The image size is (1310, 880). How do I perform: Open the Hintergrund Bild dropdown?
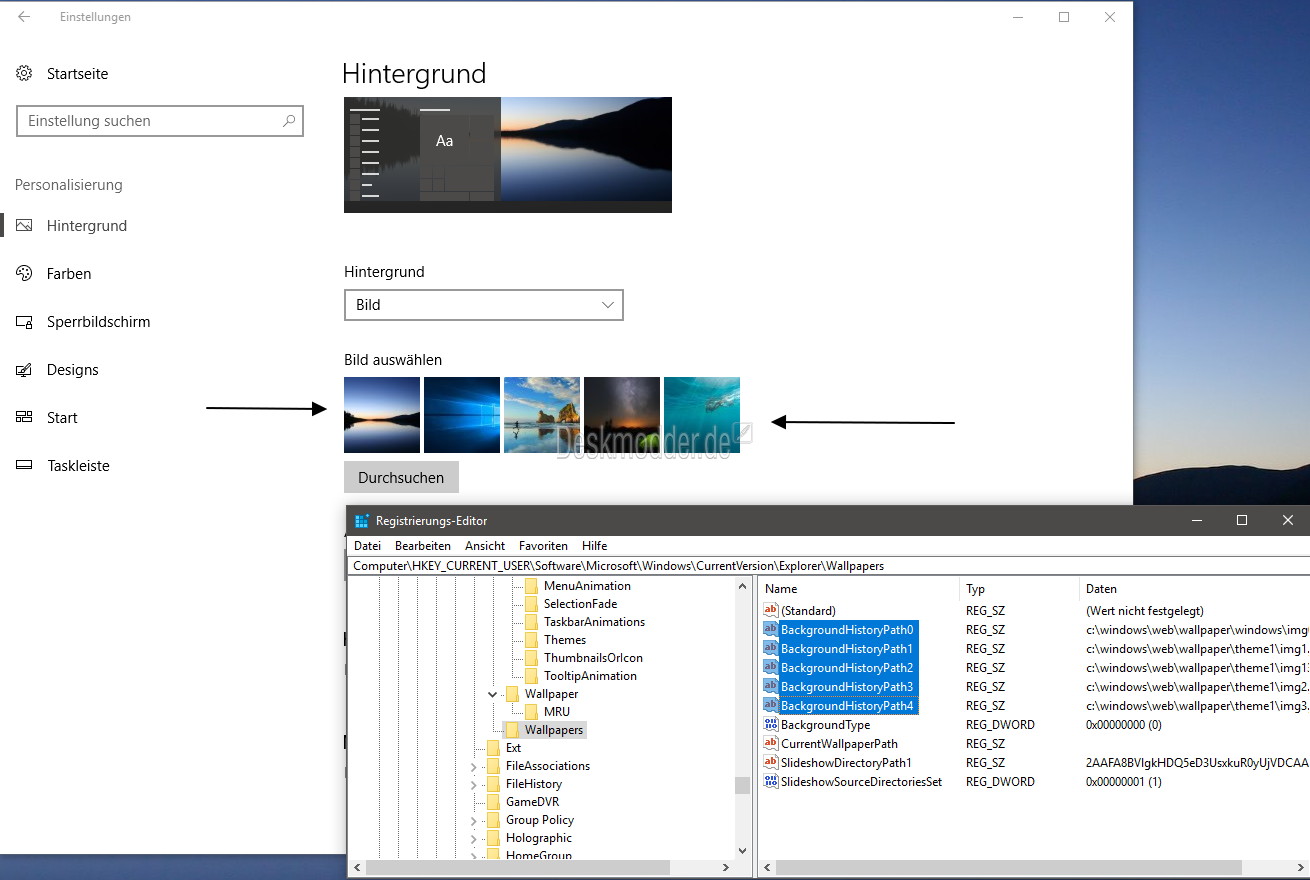[x=484, y=305]
